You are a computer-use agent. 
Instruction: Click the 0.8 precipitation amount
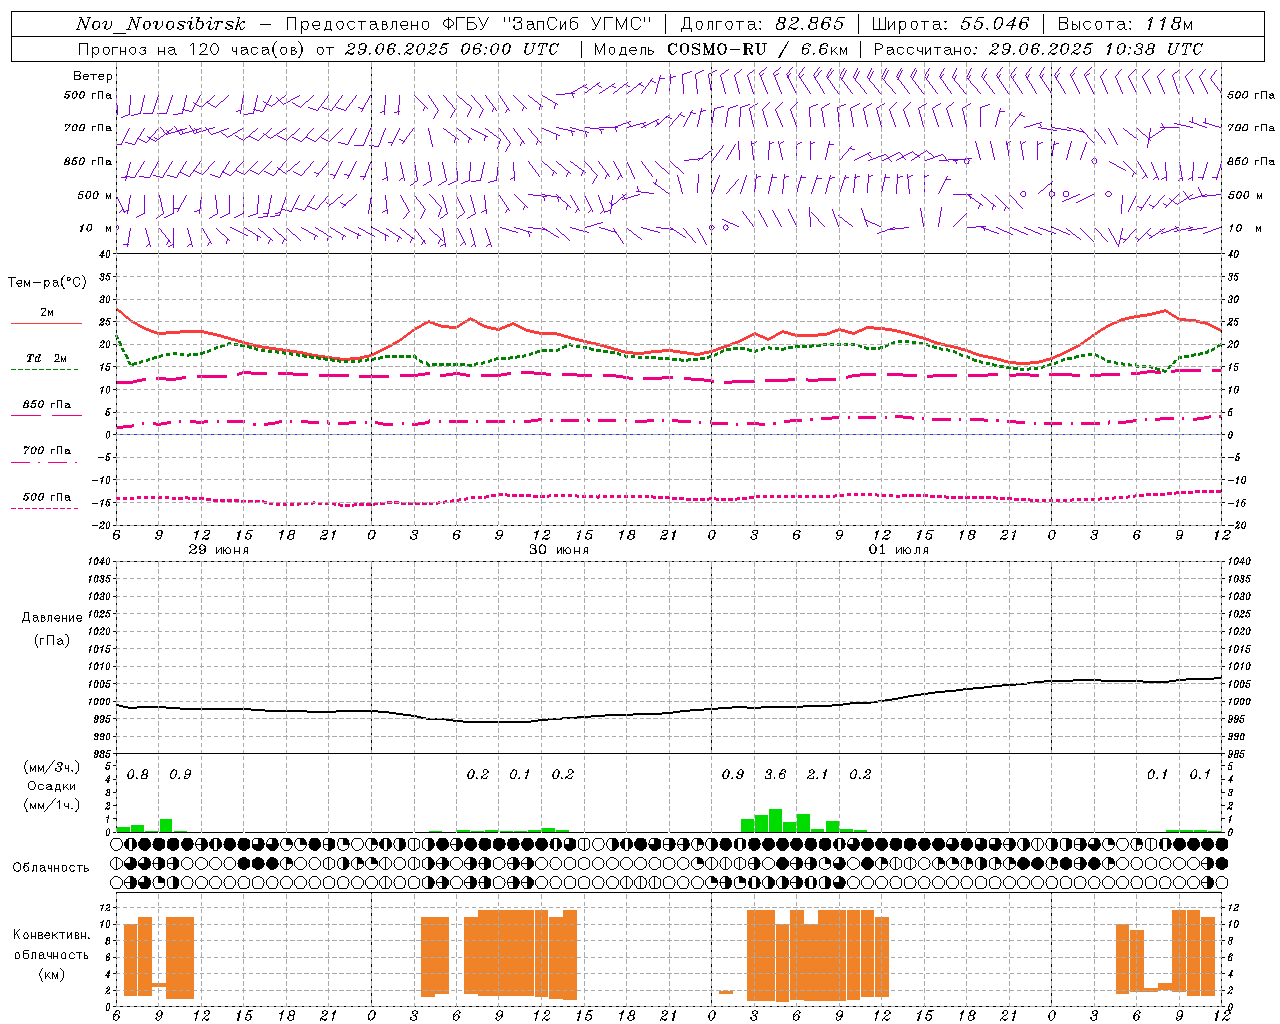138,774
